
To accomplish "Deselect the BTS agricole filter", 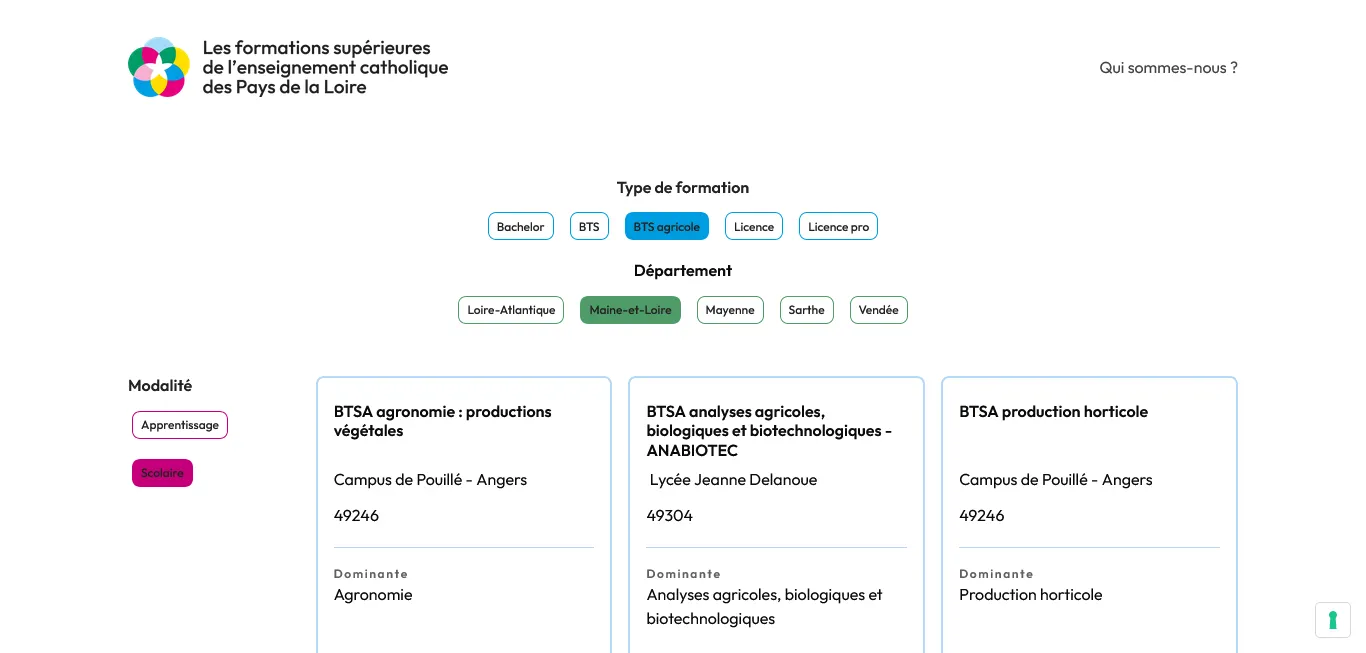I will (667, 226).
